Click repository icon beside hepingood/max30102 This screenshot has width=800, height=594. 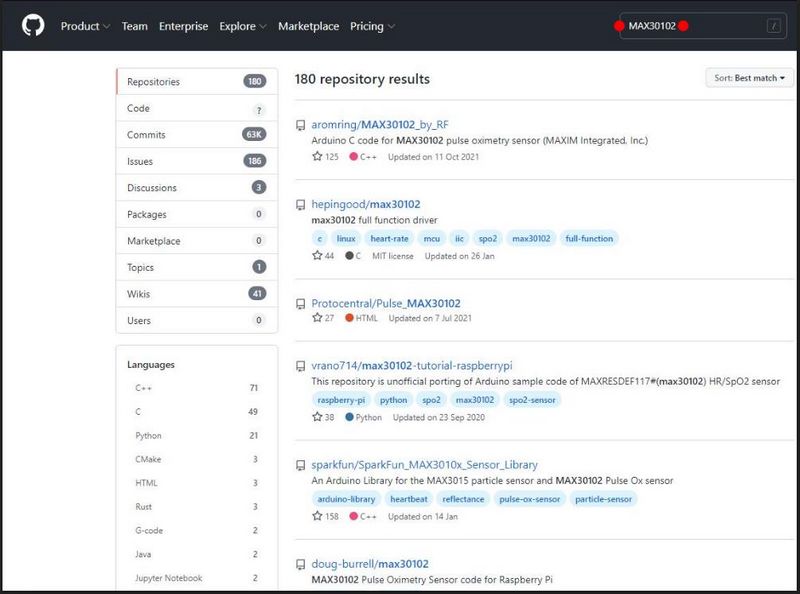[301, 205]
